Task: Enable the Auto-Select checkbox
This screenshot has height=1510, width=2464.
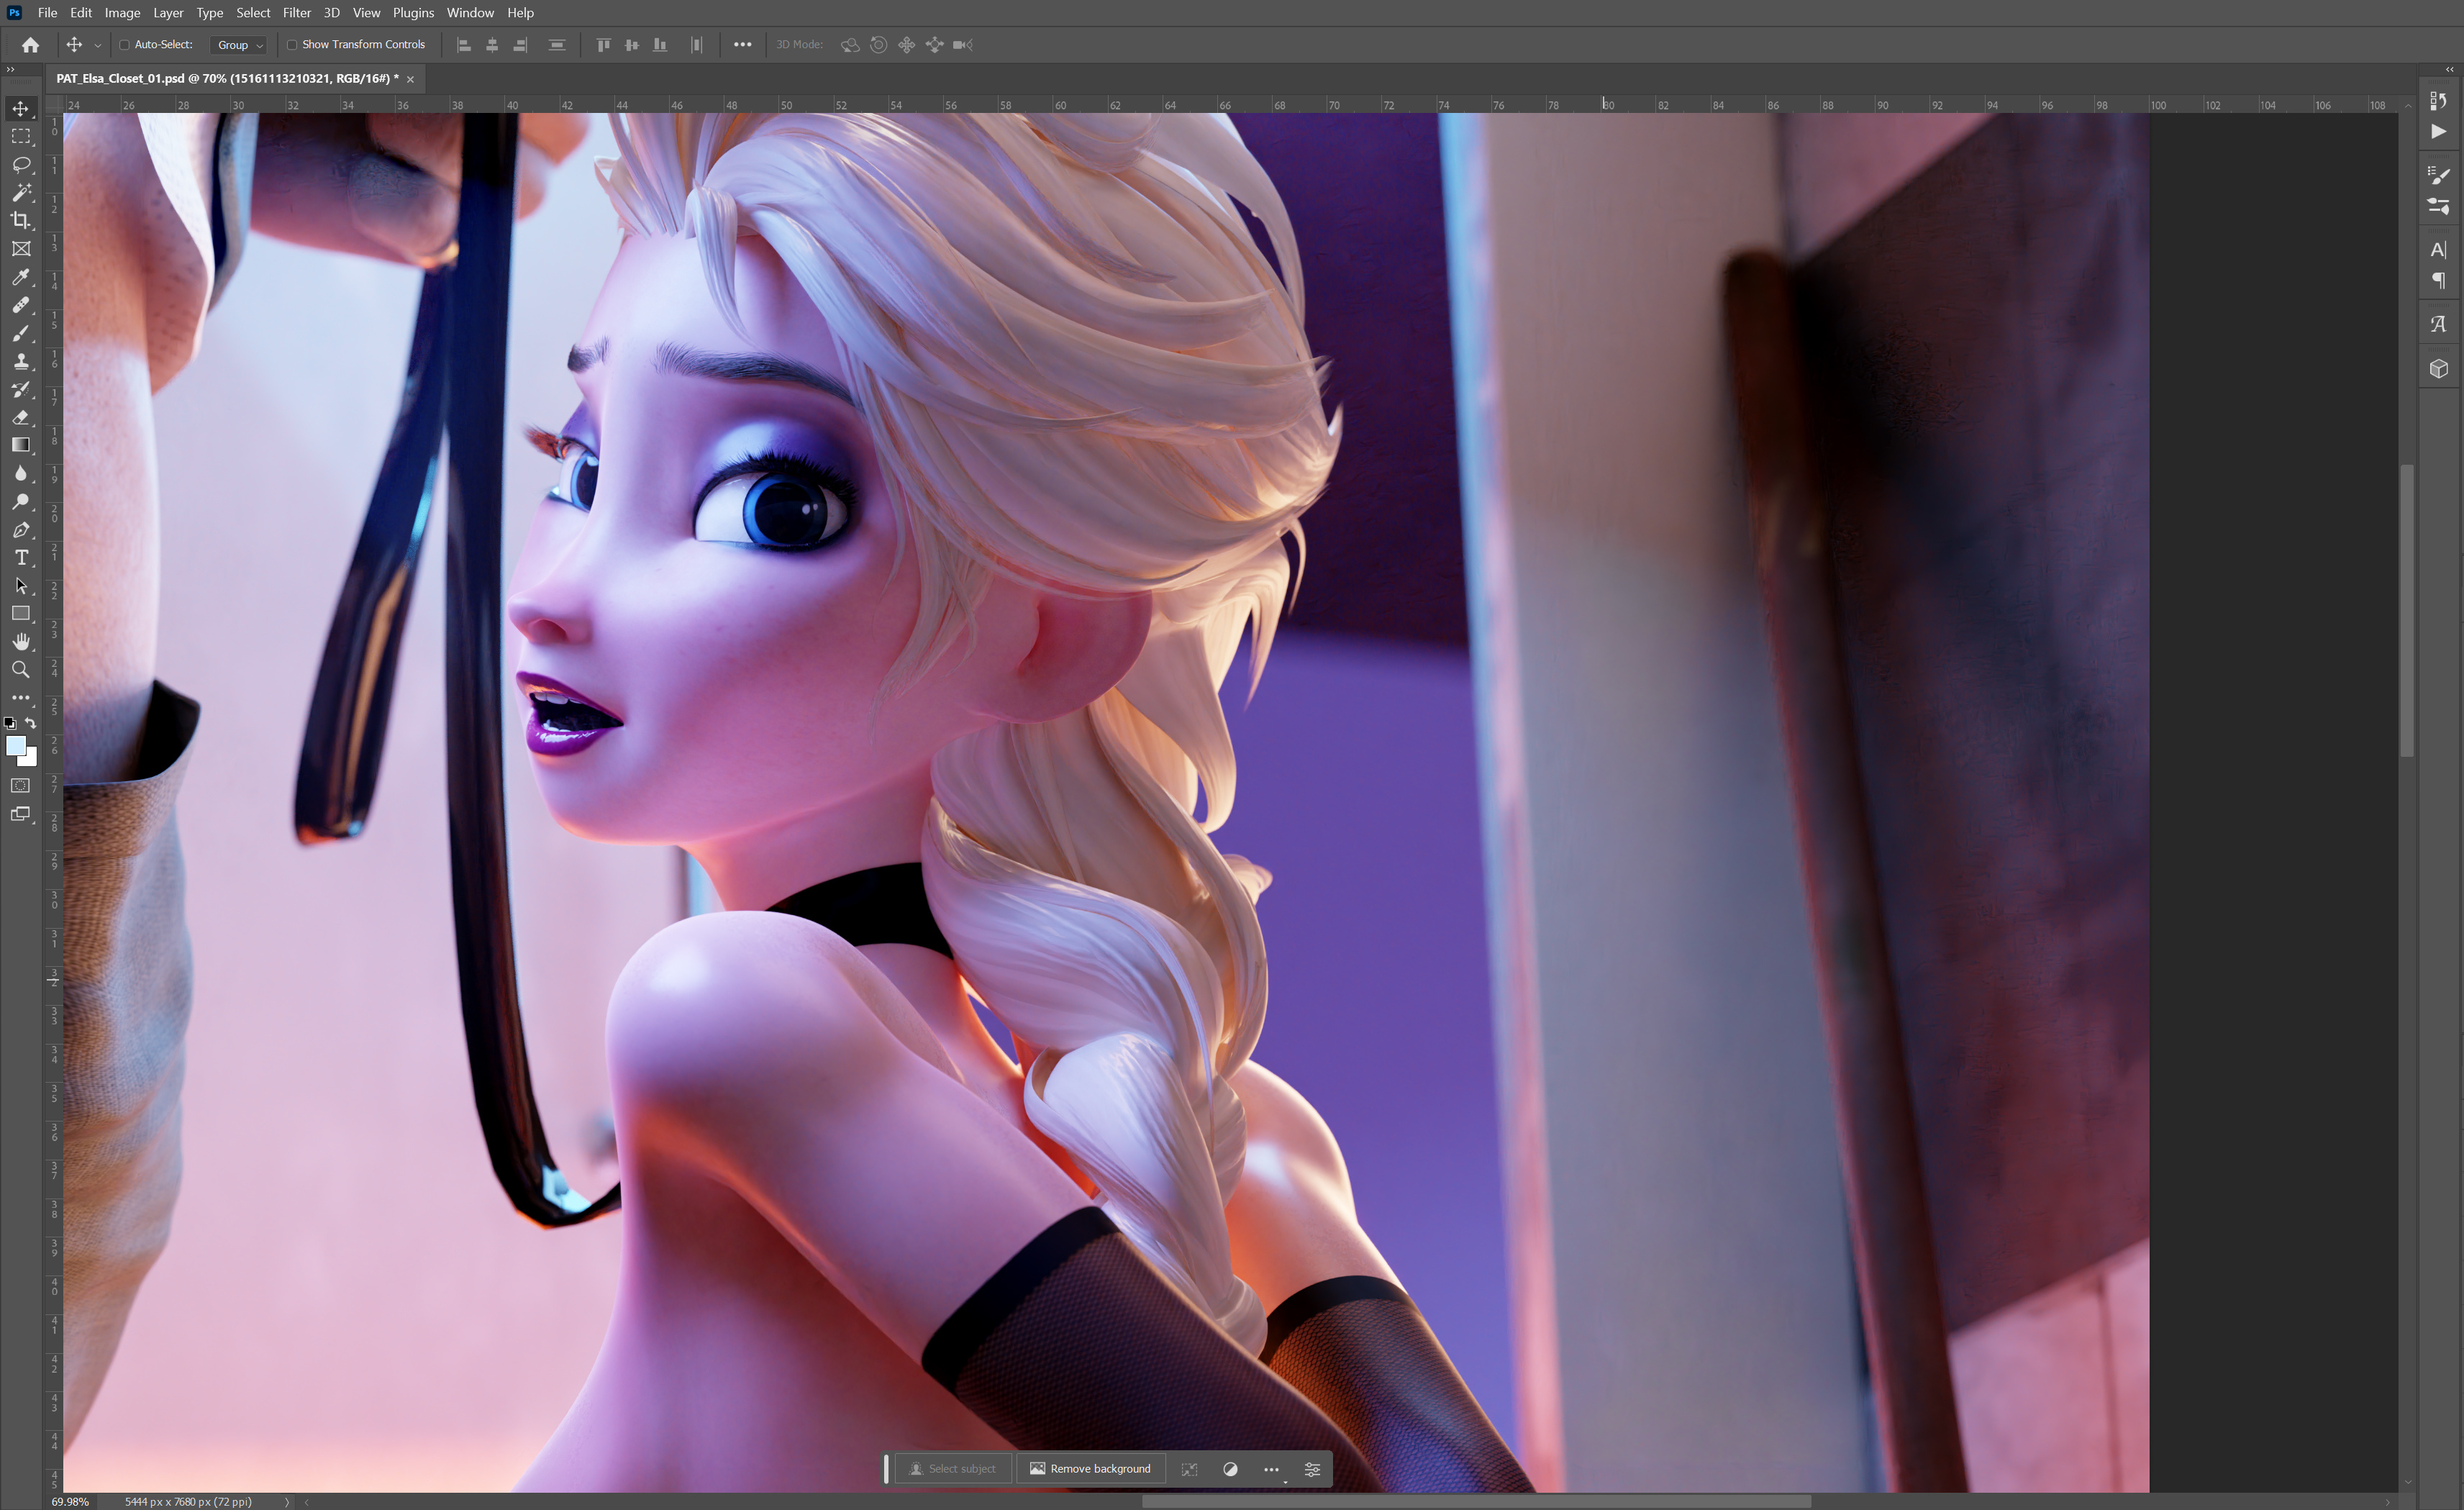Action: [125, 45]
